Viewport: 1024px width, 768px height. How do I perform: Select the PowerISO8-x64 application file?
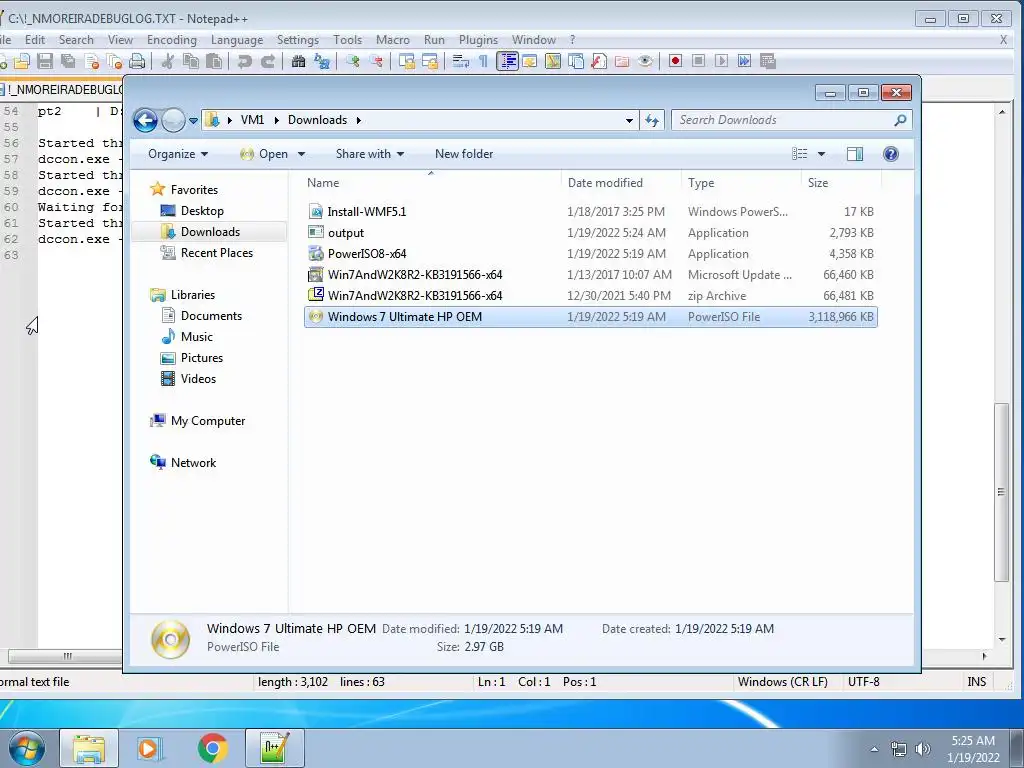(591, 254)
